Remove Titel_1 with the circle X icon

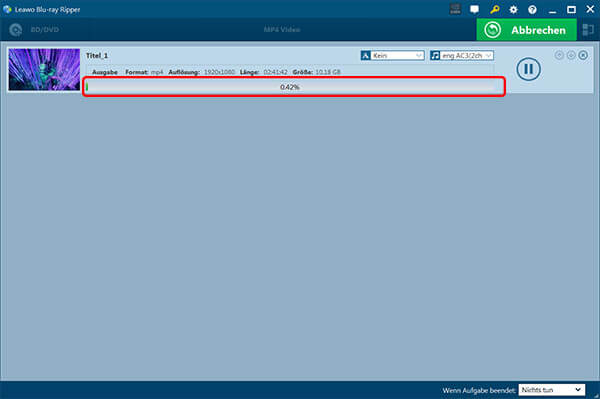click(583, 55)
